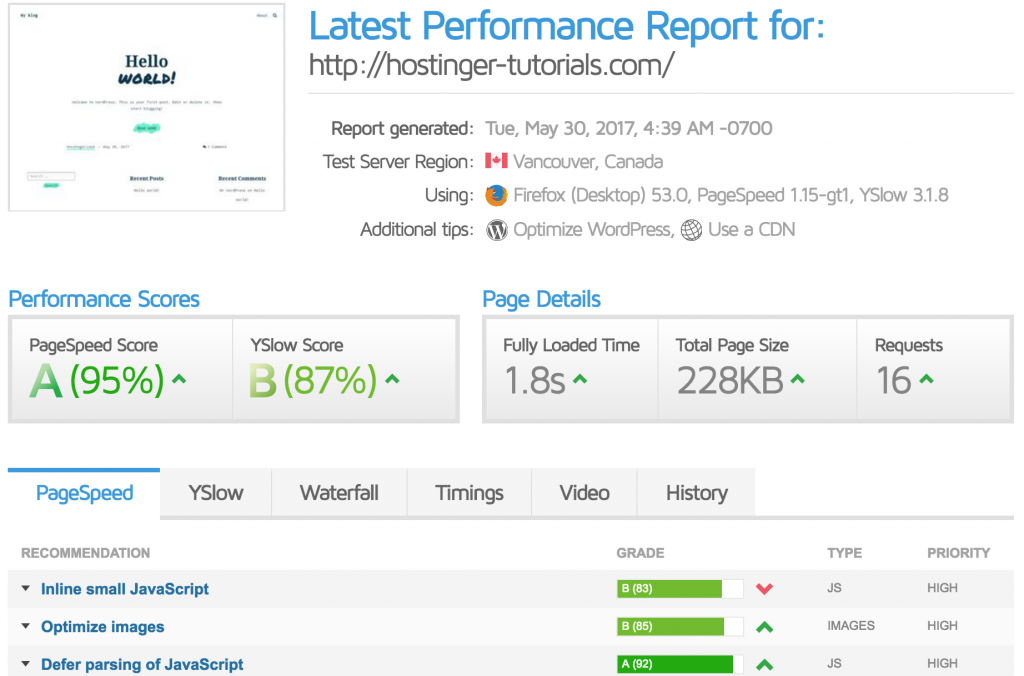Click the up arrow beside YSlow Score
Image resolution: width=1024 pixels, height=676 pixels.
point(392,378)
